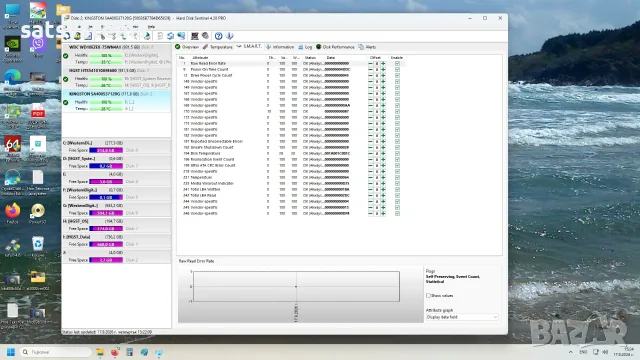Select the KINGSTON SA400S37120G disk entry
The width and height of the screenshot is (640, 360).
tap(116, 101)
